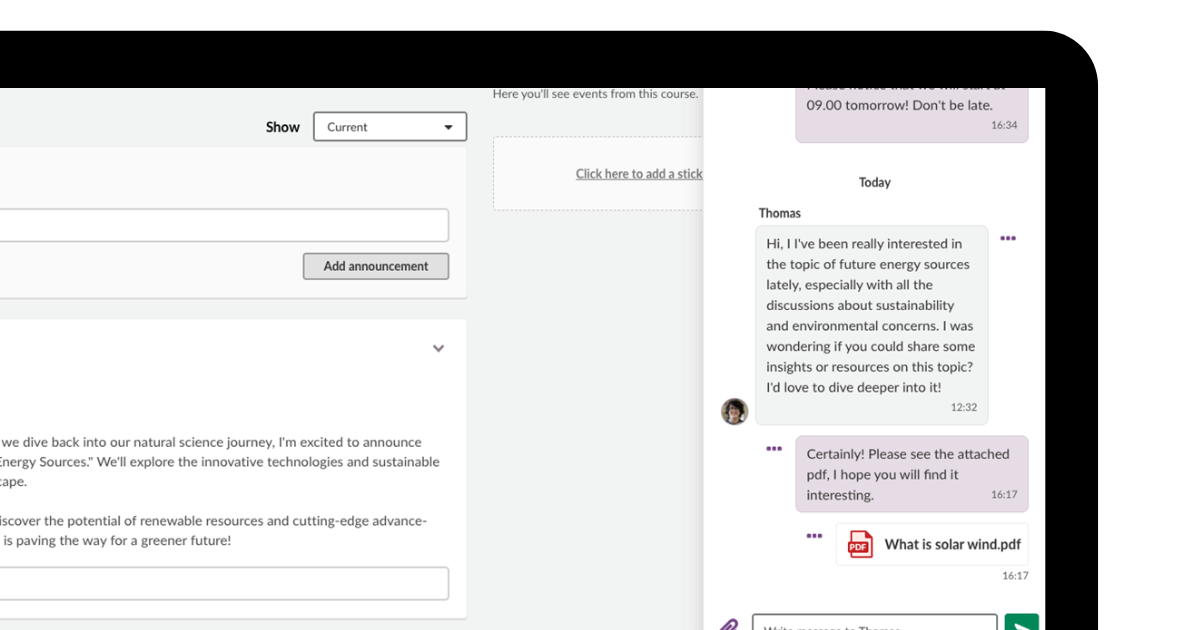The height and width of the screenshot is (630, 1200).
Task: Open the Show filter dropdown set to Current
Action: click(389, 127)
